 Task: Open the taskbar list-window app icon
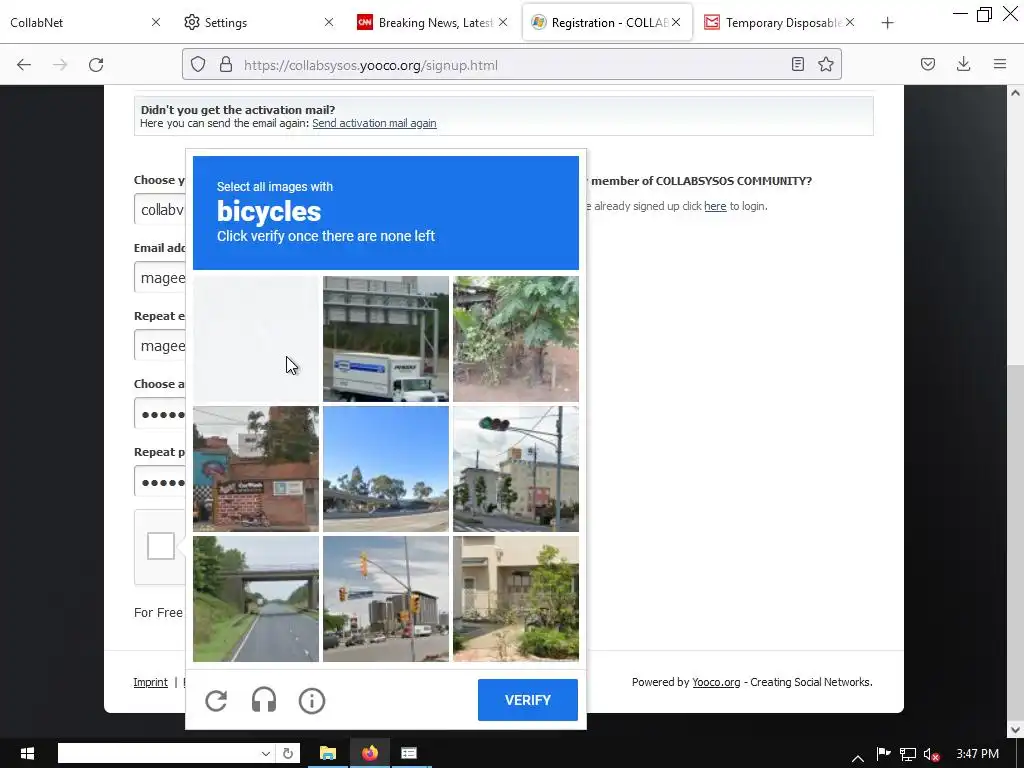409,754
